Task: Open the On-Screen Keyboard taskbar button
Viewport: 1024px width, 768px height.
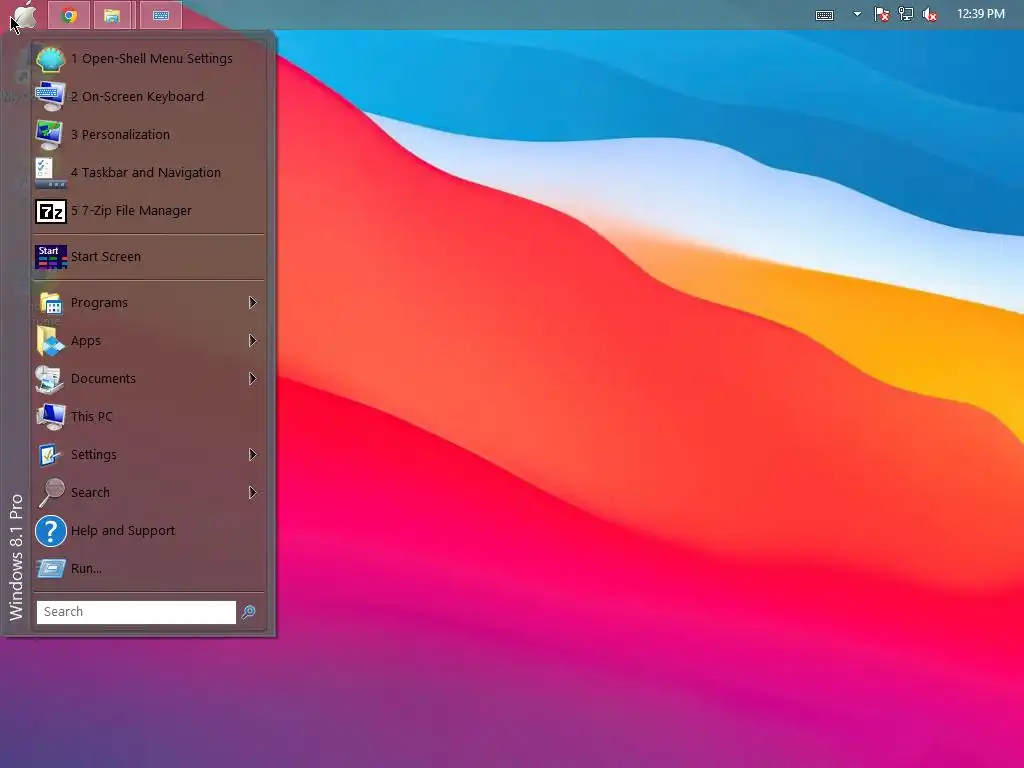Action: pos(161,15)
